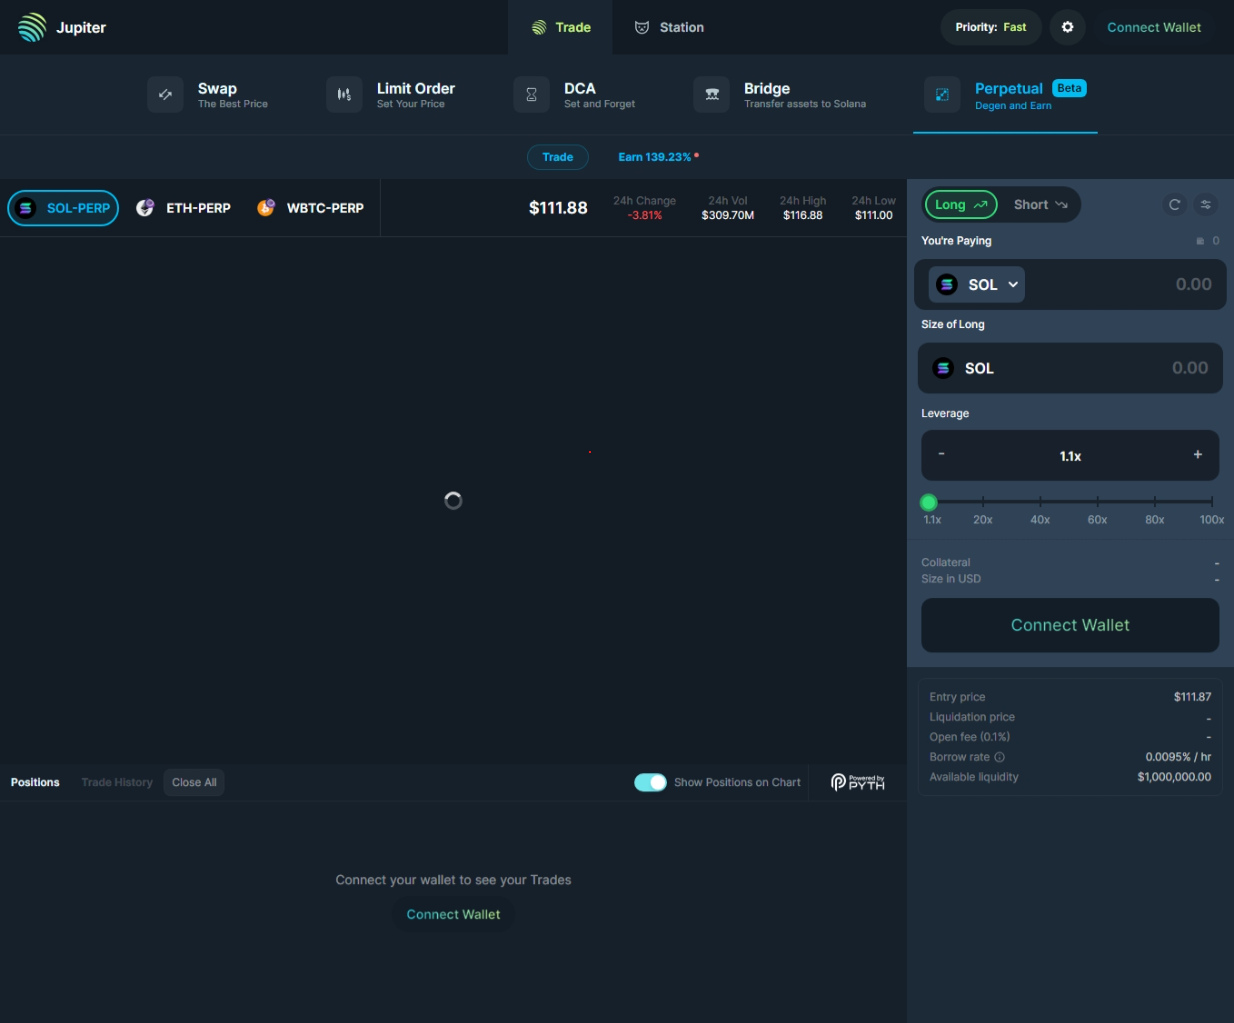Click the leverage slider green handle

click(929, 502)
